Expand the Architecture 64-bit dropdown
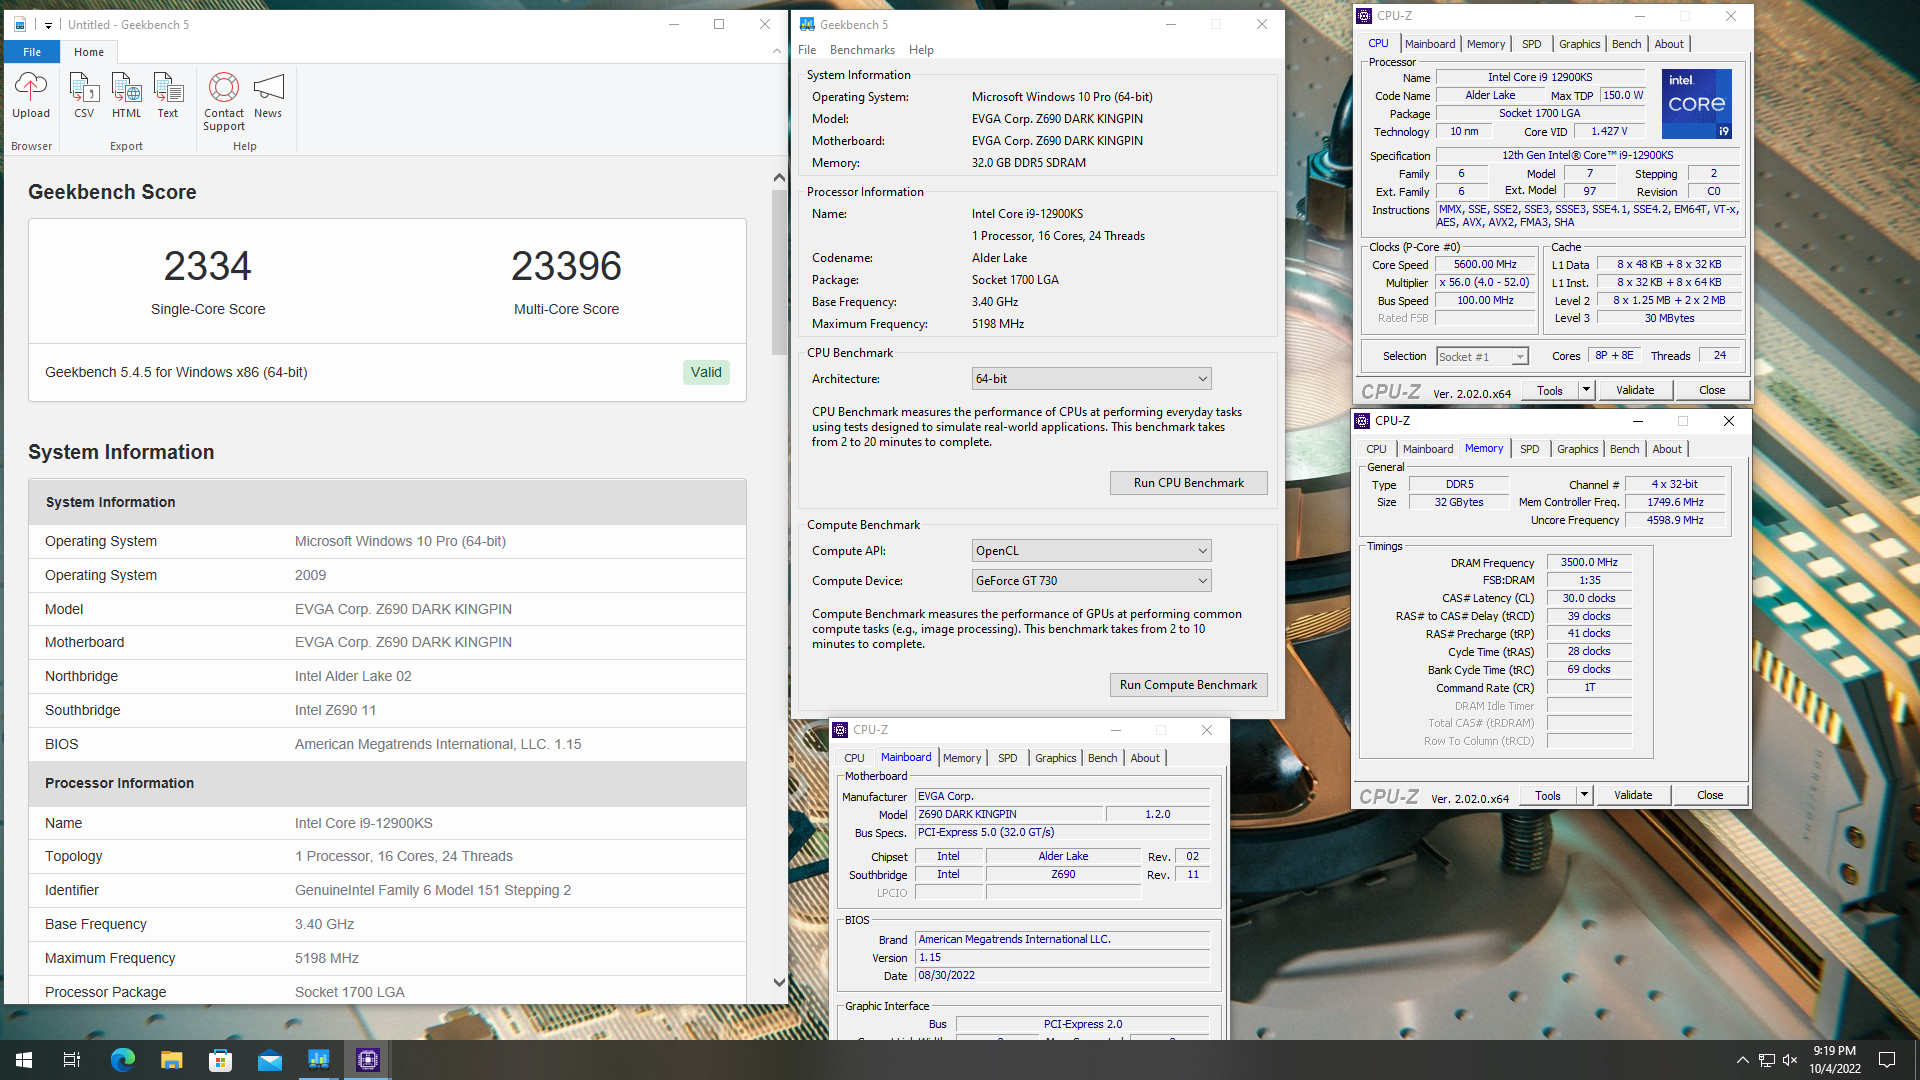Screen dimensions: 1920x1080 click(1091, 379)
